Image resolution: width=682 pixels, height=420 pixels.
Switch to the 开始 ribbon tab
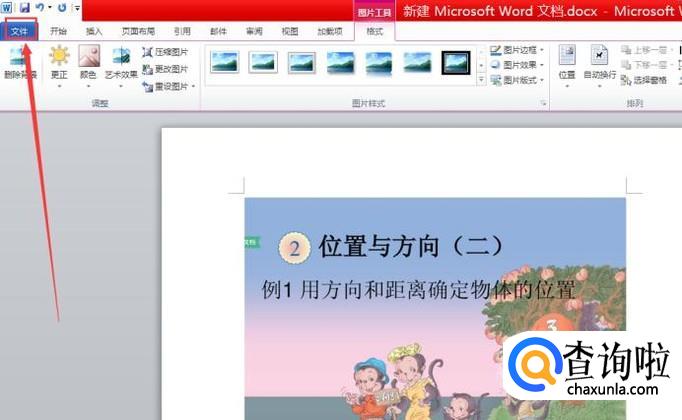coord(58,31)
